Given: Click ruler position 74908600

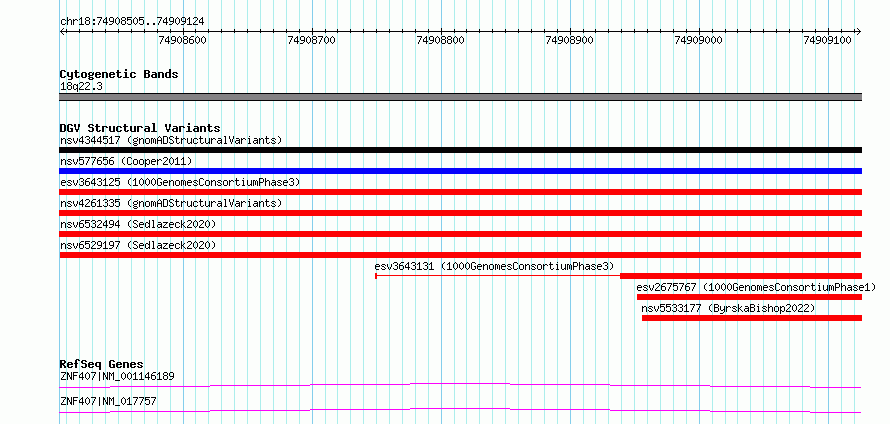Looking at the screenshot, I should coord(183,40).
